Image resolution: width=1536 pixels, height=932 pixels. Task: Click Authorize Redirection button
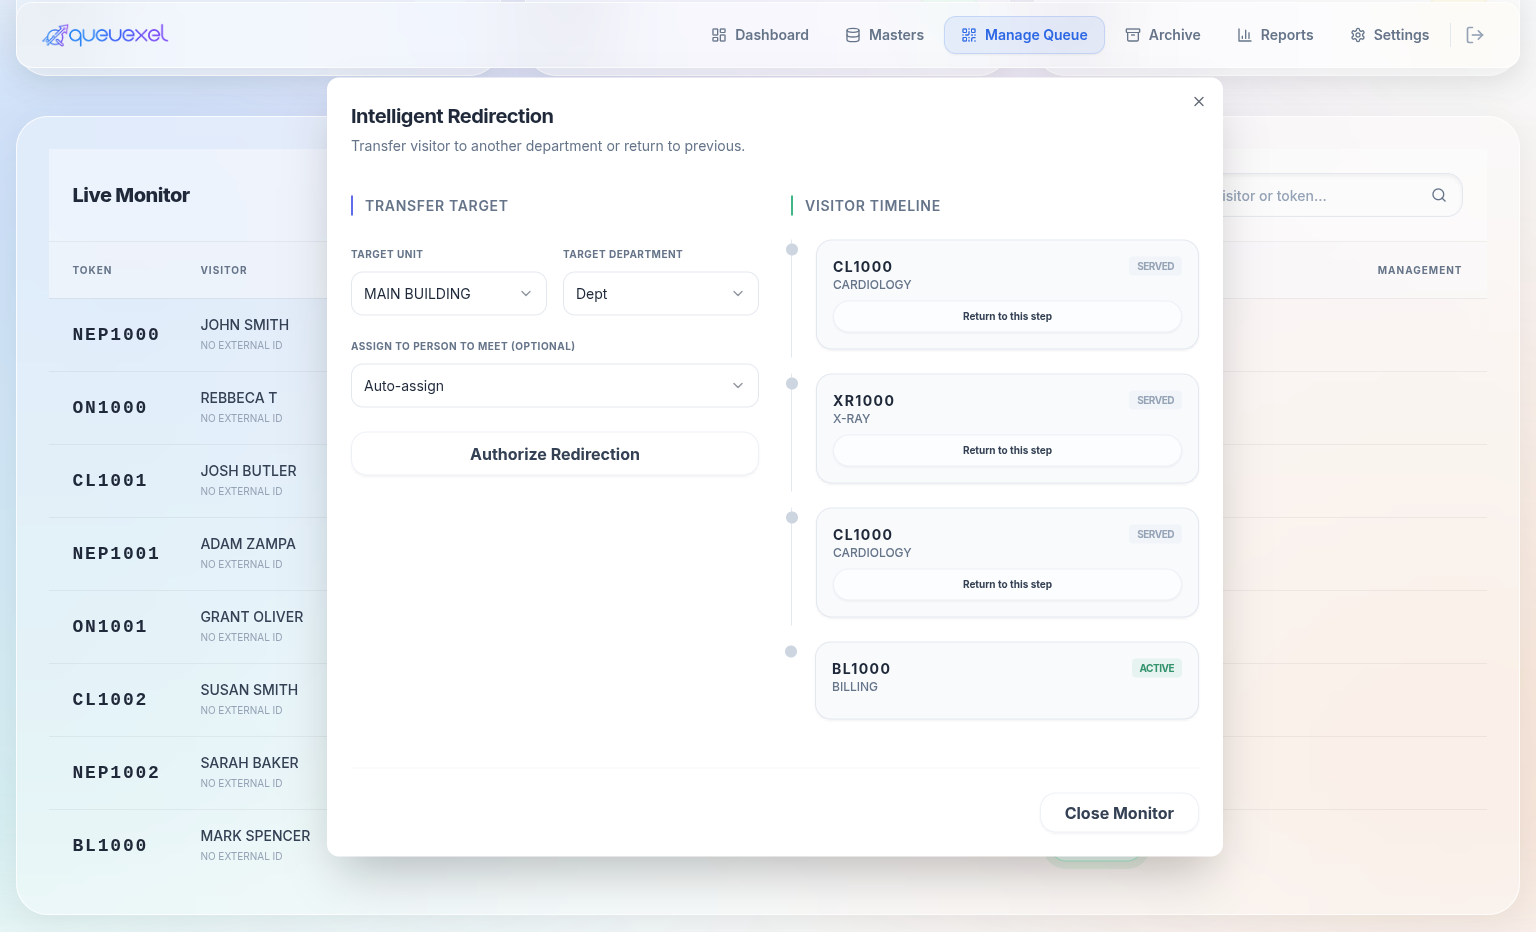tap(555, 454)
